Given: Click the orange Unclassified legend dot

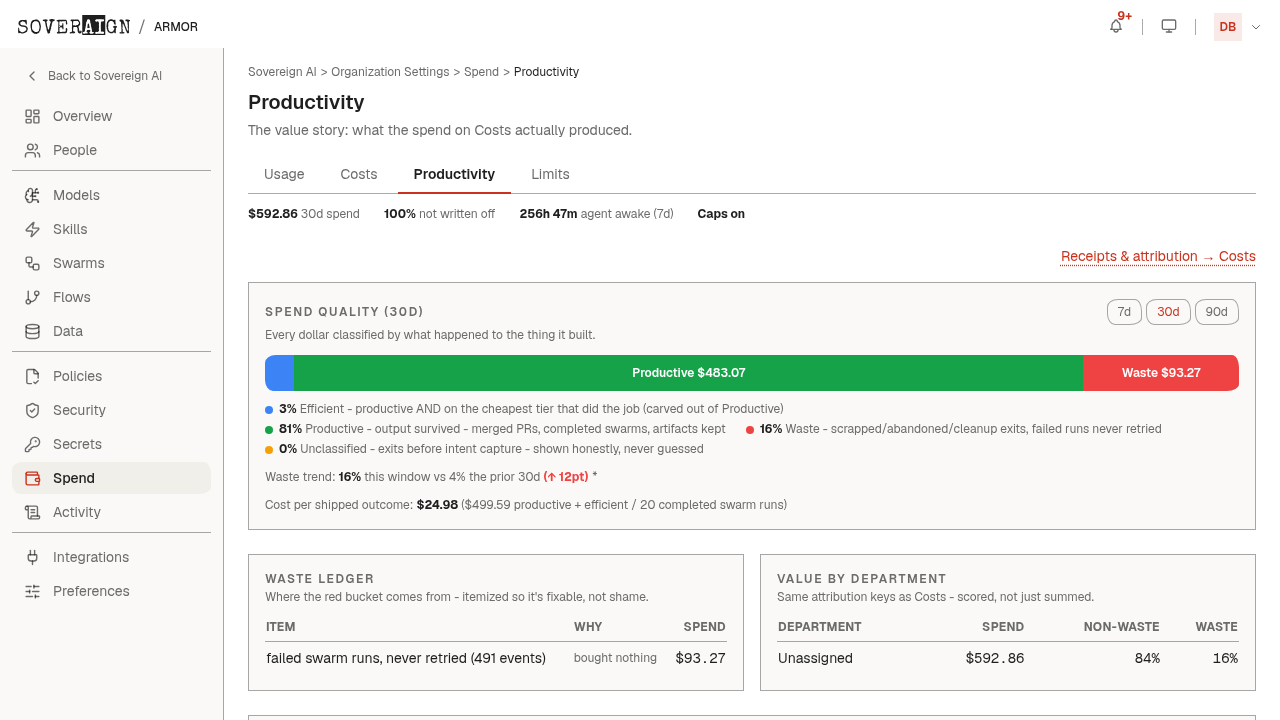Looking at the screenshot, I should (x=269, y=449).
